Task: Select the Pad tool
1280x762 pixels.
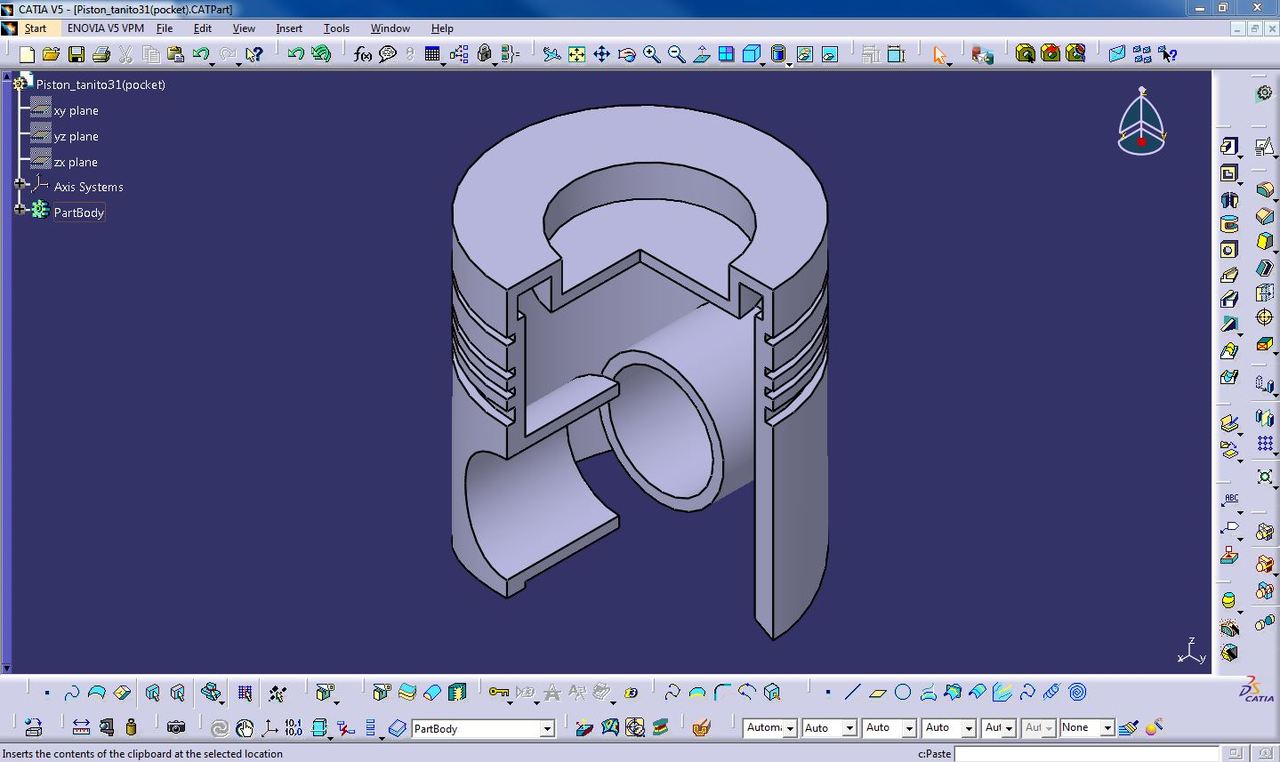Action: (1229, 146)
